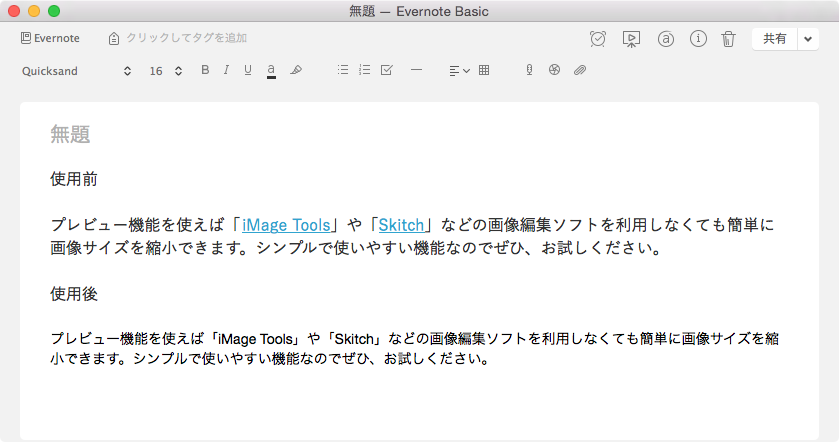Viewport: 839px width, 442px height.
Task: Set a reminder with the alarm clock icon
Action: pyautogui.click(x=598, y=39)
